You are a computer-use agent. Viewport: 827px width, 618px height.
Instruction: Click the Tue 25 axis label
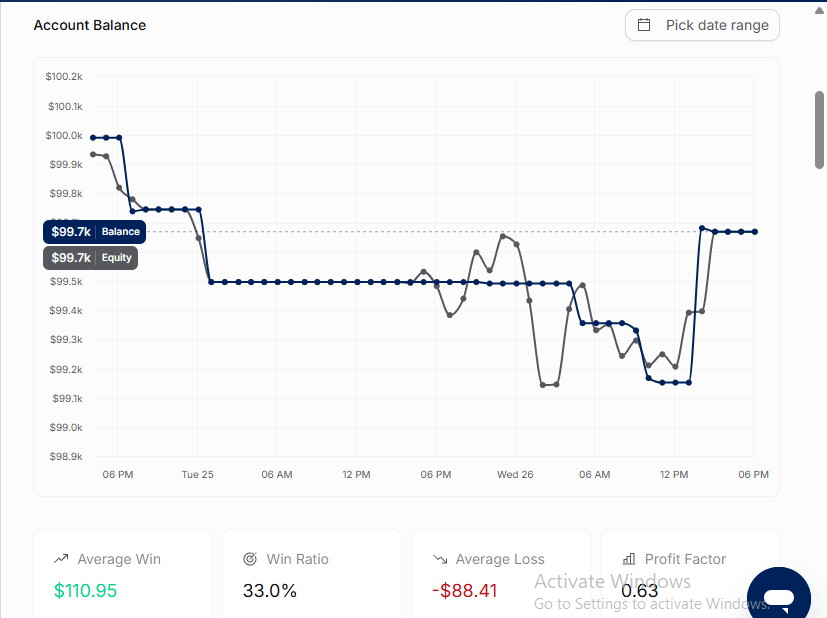[197, 474]
